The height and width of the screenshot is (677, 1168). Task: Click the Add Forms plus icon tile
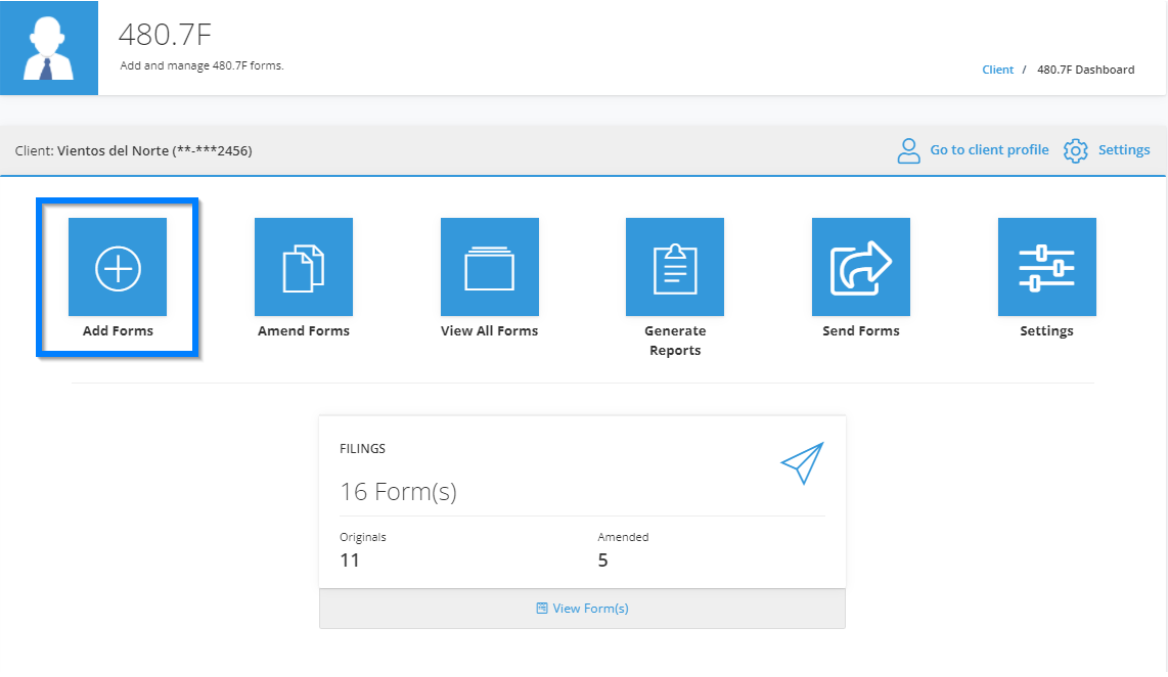[x=117, y=267]
